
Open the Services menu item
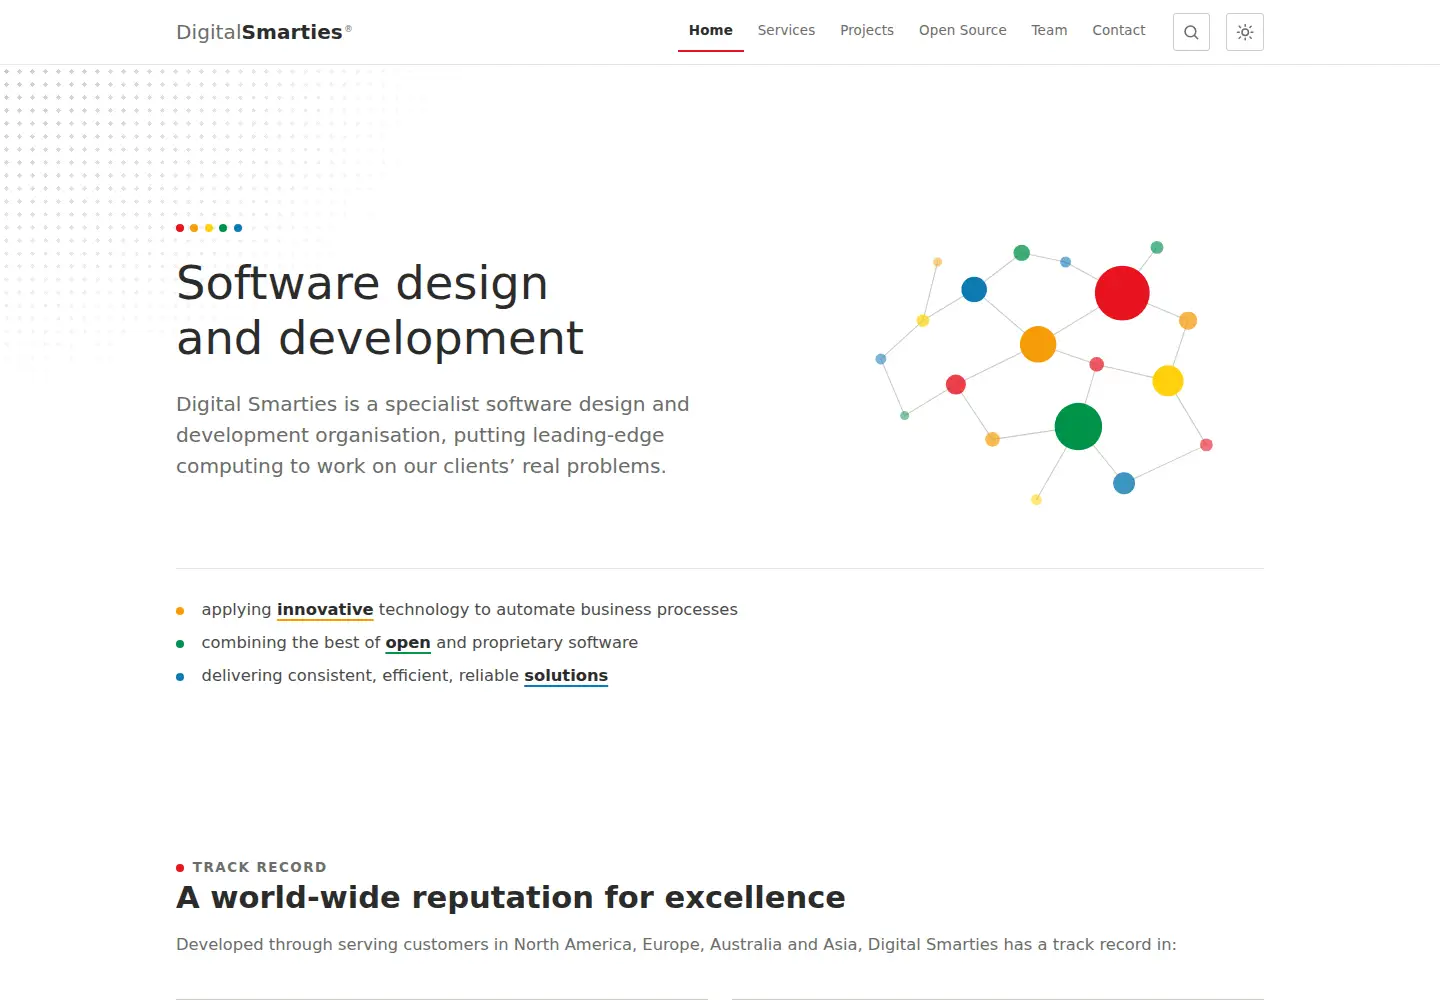[x=786, y=31]
